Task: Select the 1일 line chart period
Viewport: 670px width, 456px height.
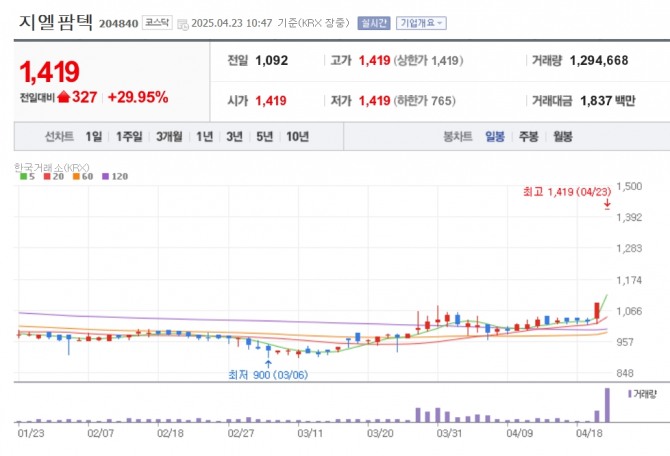Action: pyautogui.click(x=94, y=137)
